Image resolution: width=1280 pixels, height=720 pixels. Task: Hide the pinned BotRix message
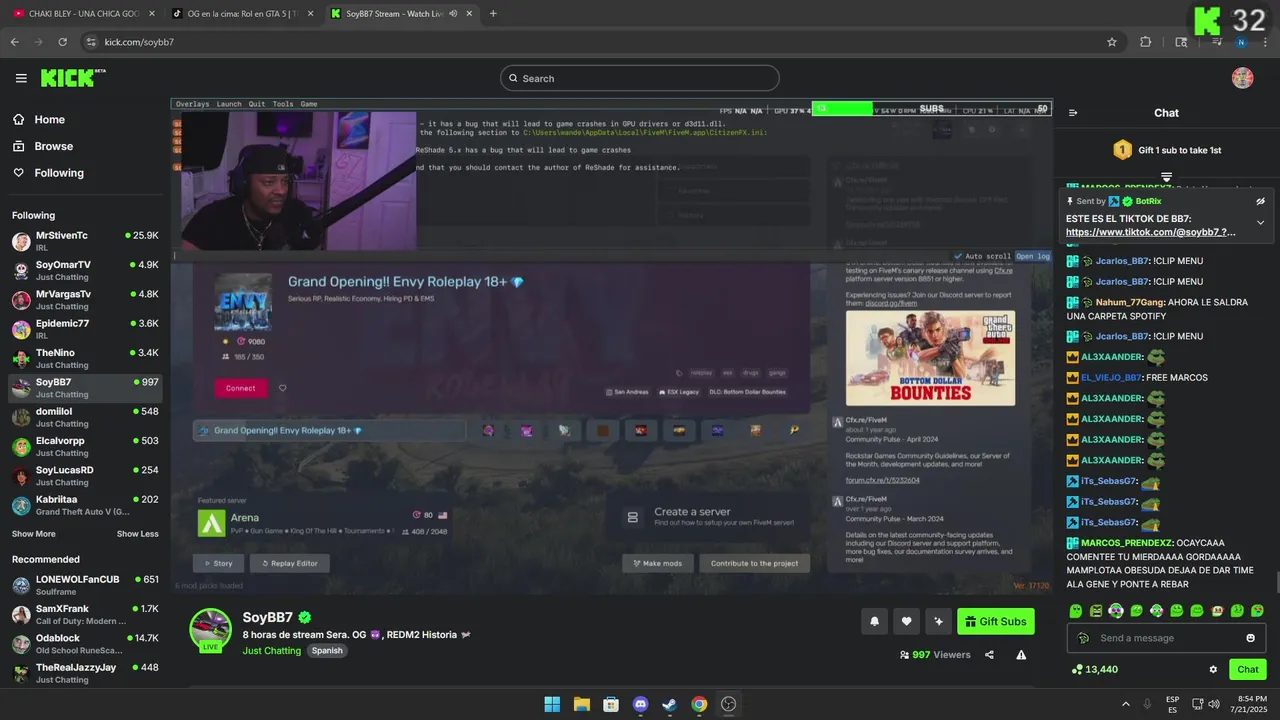tap(1260, 201)
